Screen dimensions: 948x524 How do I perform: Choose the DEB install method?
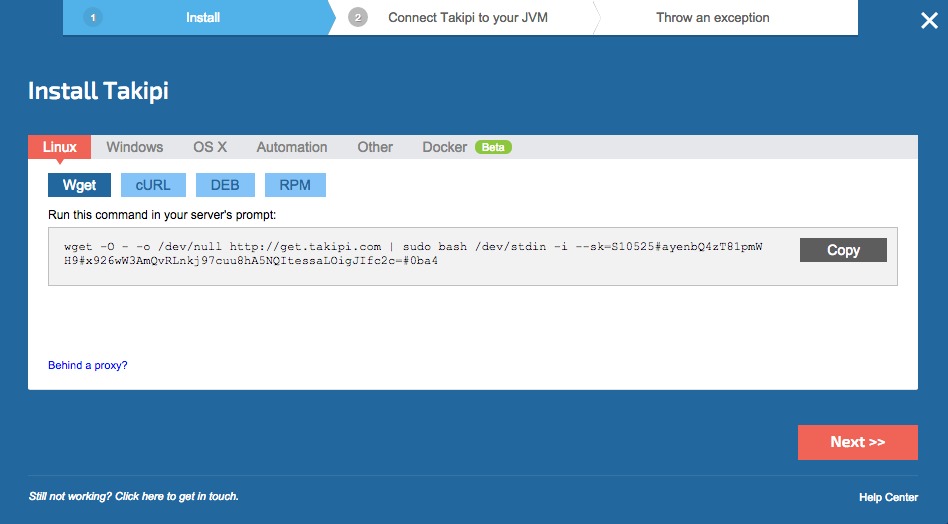[225, 185]
